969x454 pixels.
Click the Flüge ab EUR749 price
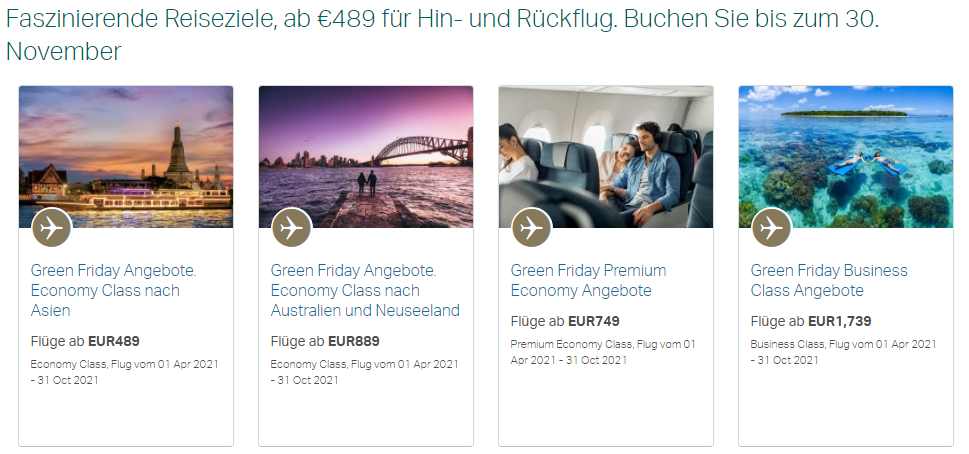(565, 321)
